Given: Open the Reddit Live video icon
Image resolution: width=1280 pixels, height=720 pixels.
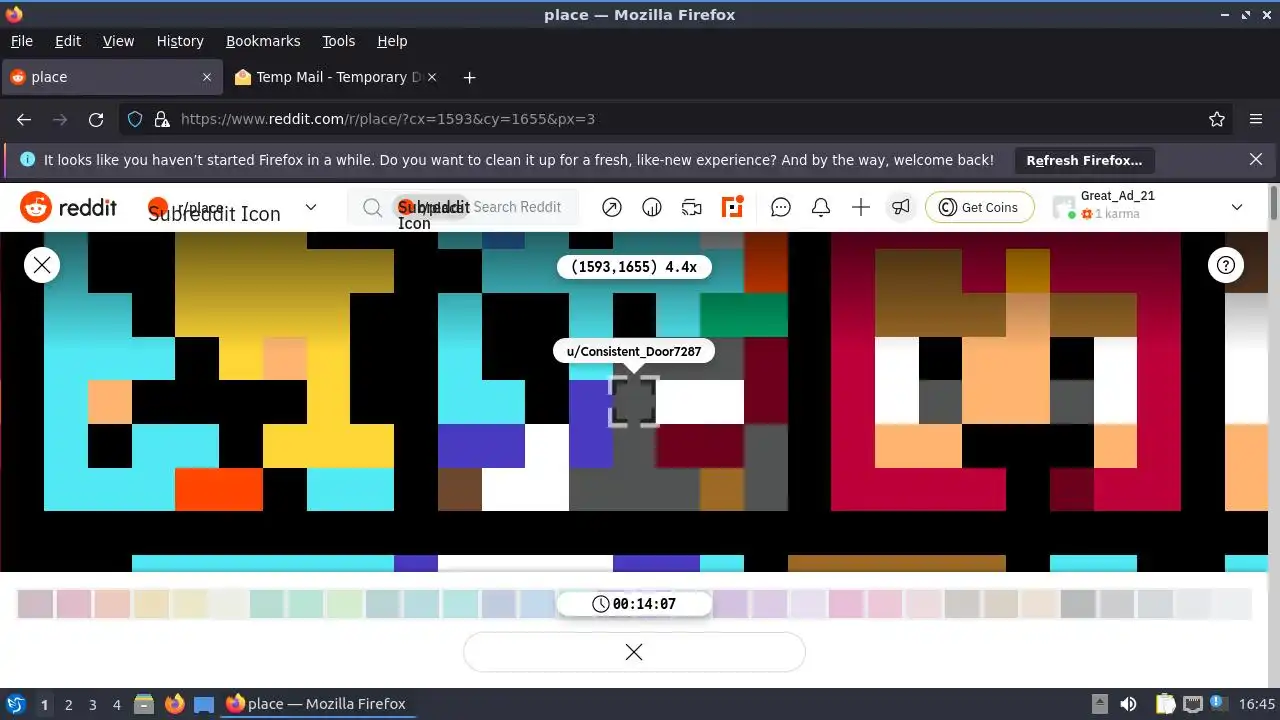Looking at the screenshot, I should coord(692,207).
